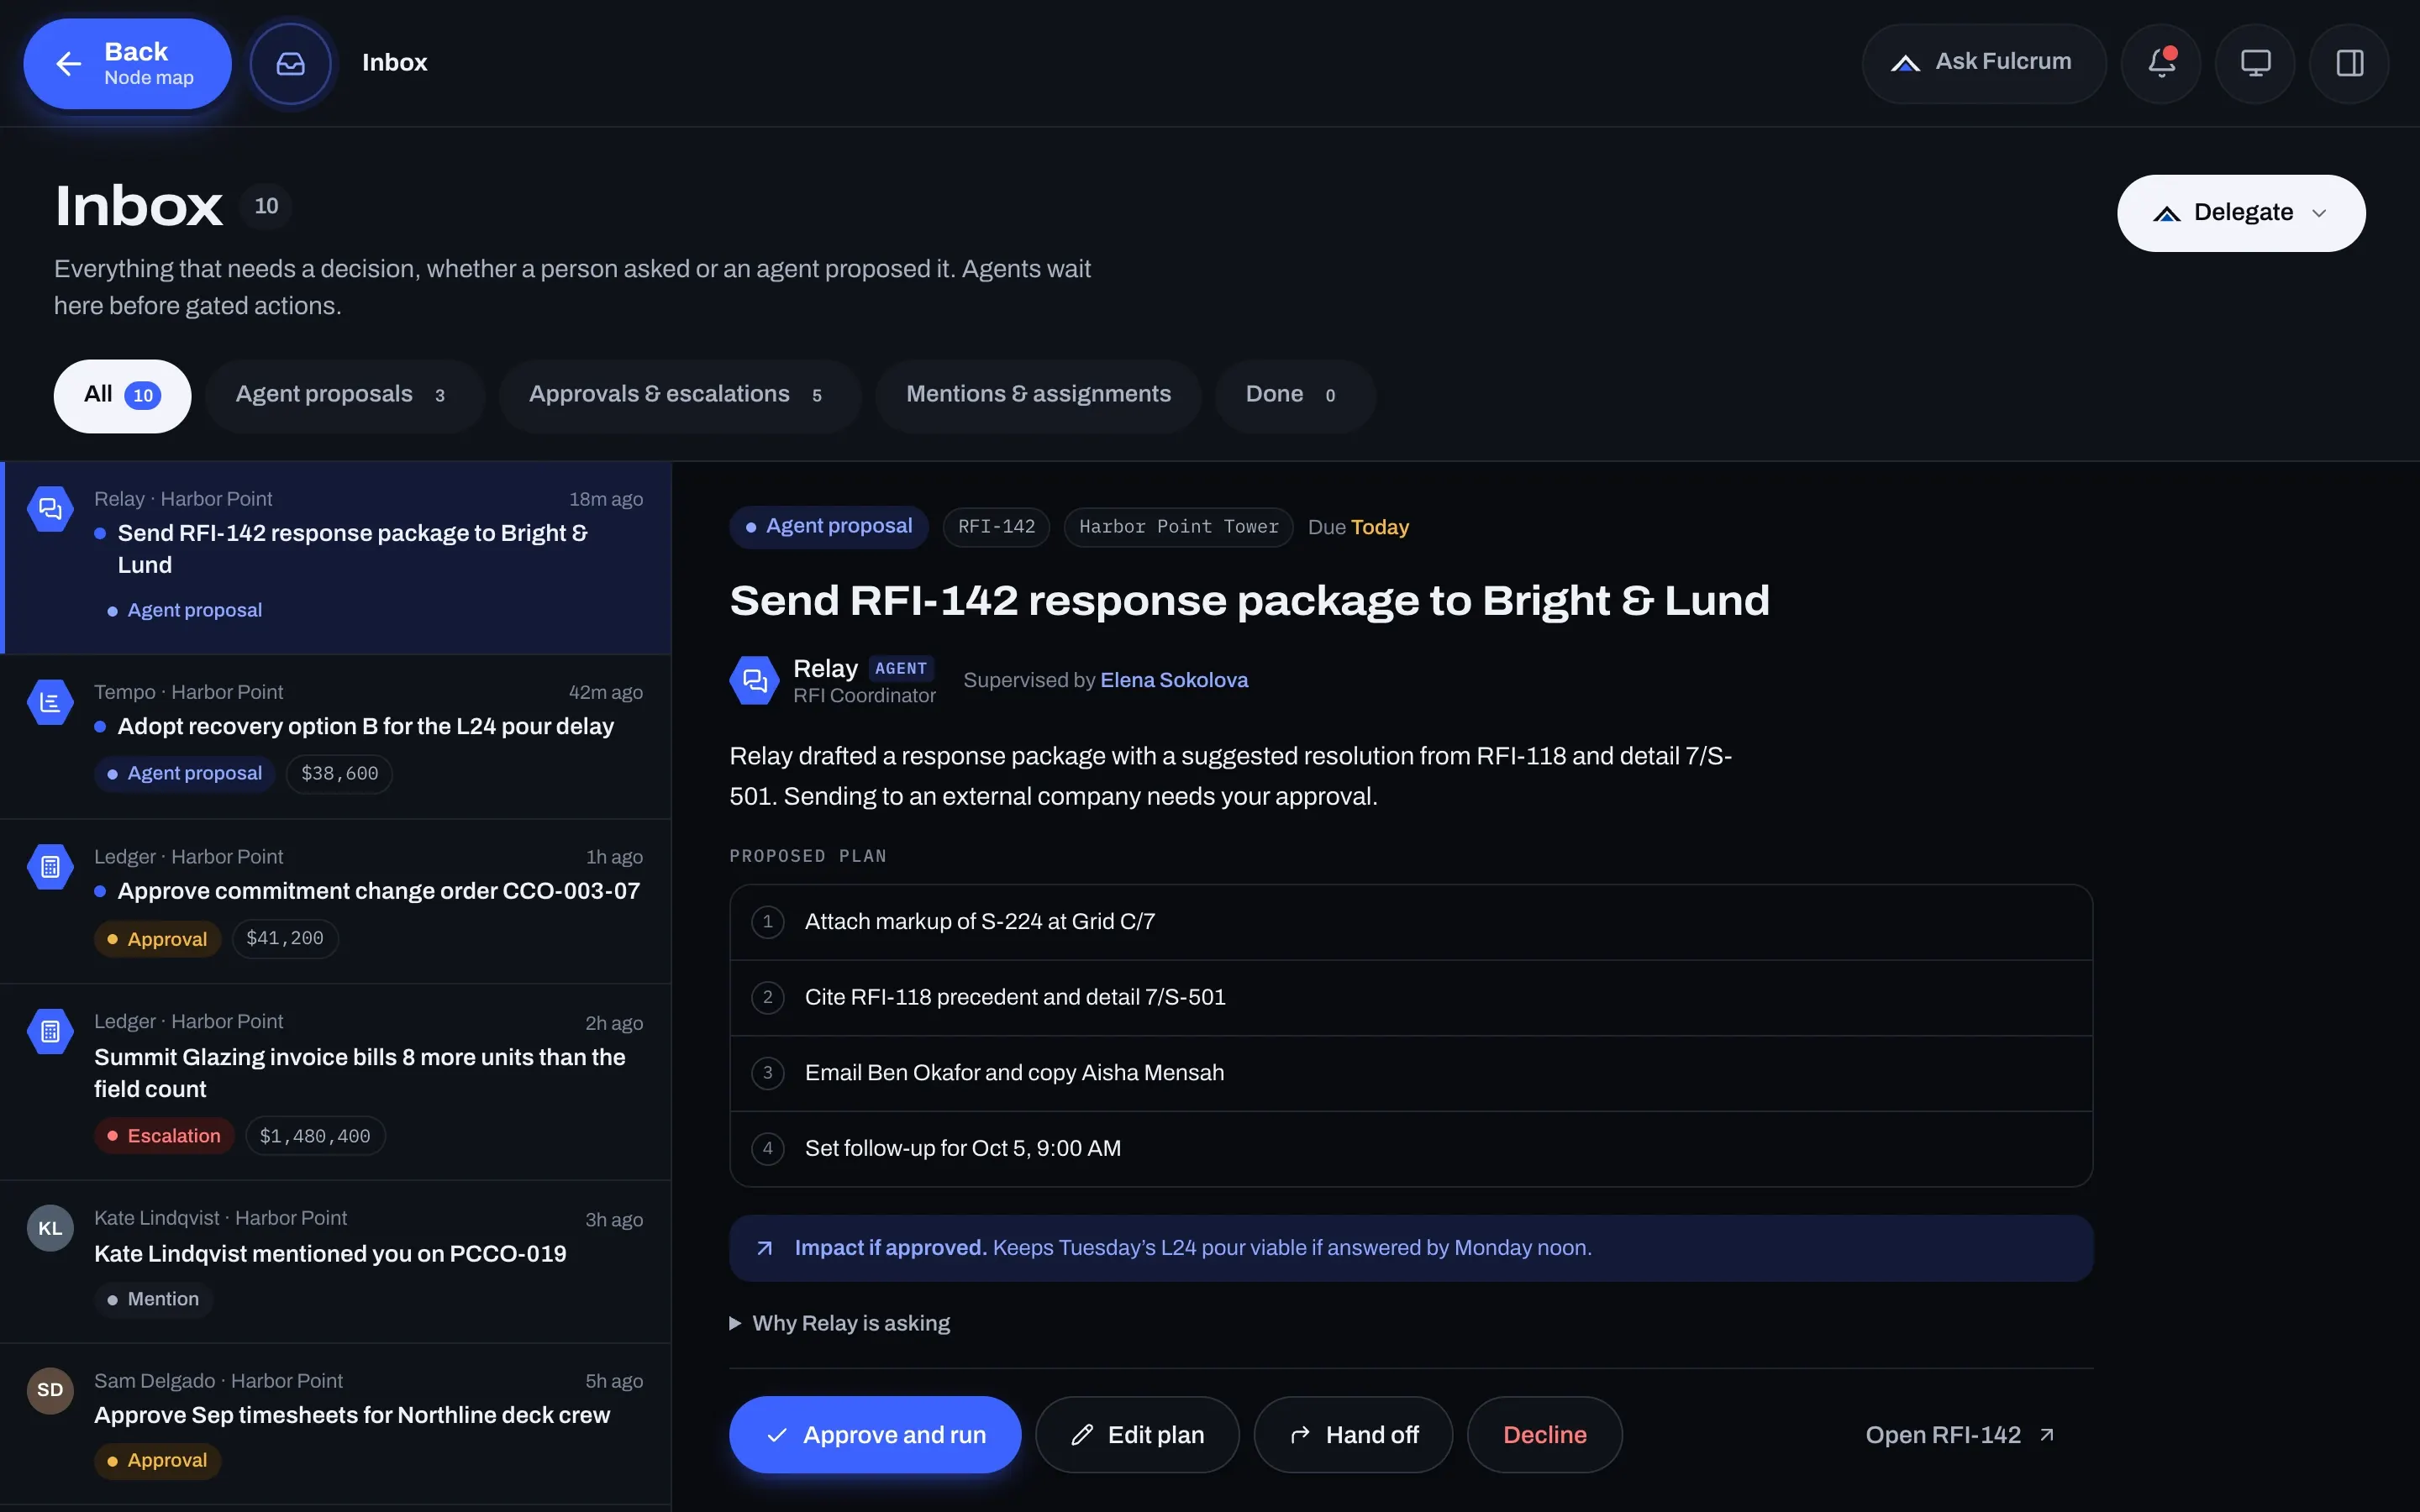Open Adopt recovery option B item
The height and width of the screenshot is (1512, 2420).
pyautogui.click(x=336, y=737)
